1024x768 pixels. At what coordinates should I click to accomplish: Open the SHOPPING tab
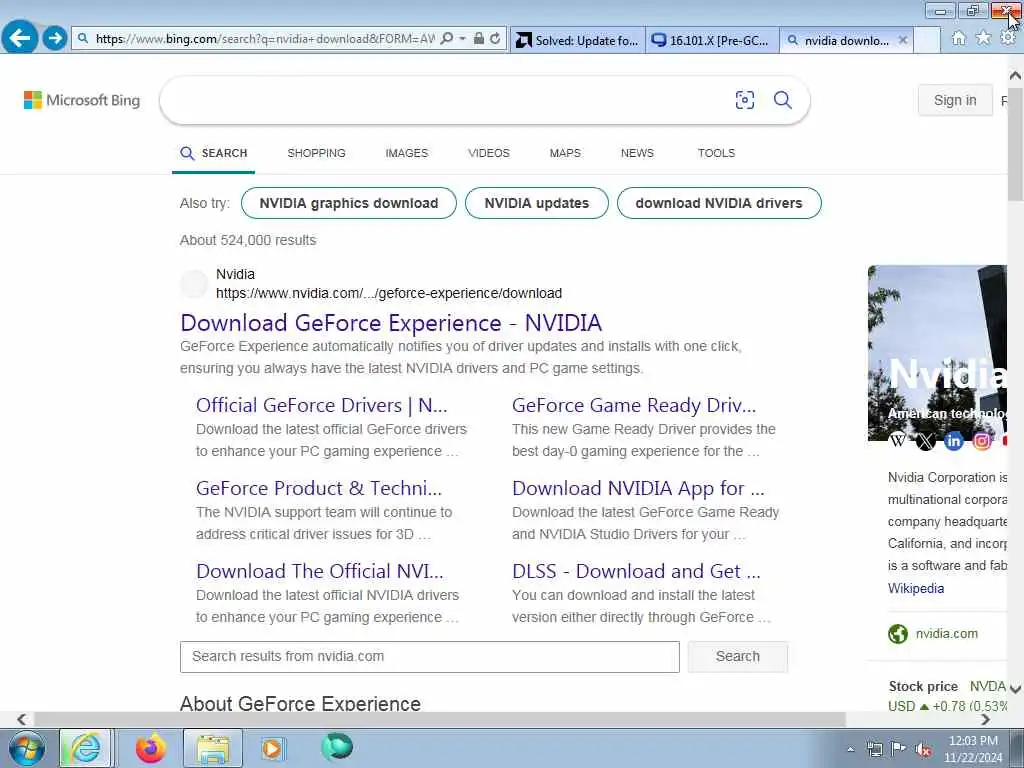coord(316,153)
